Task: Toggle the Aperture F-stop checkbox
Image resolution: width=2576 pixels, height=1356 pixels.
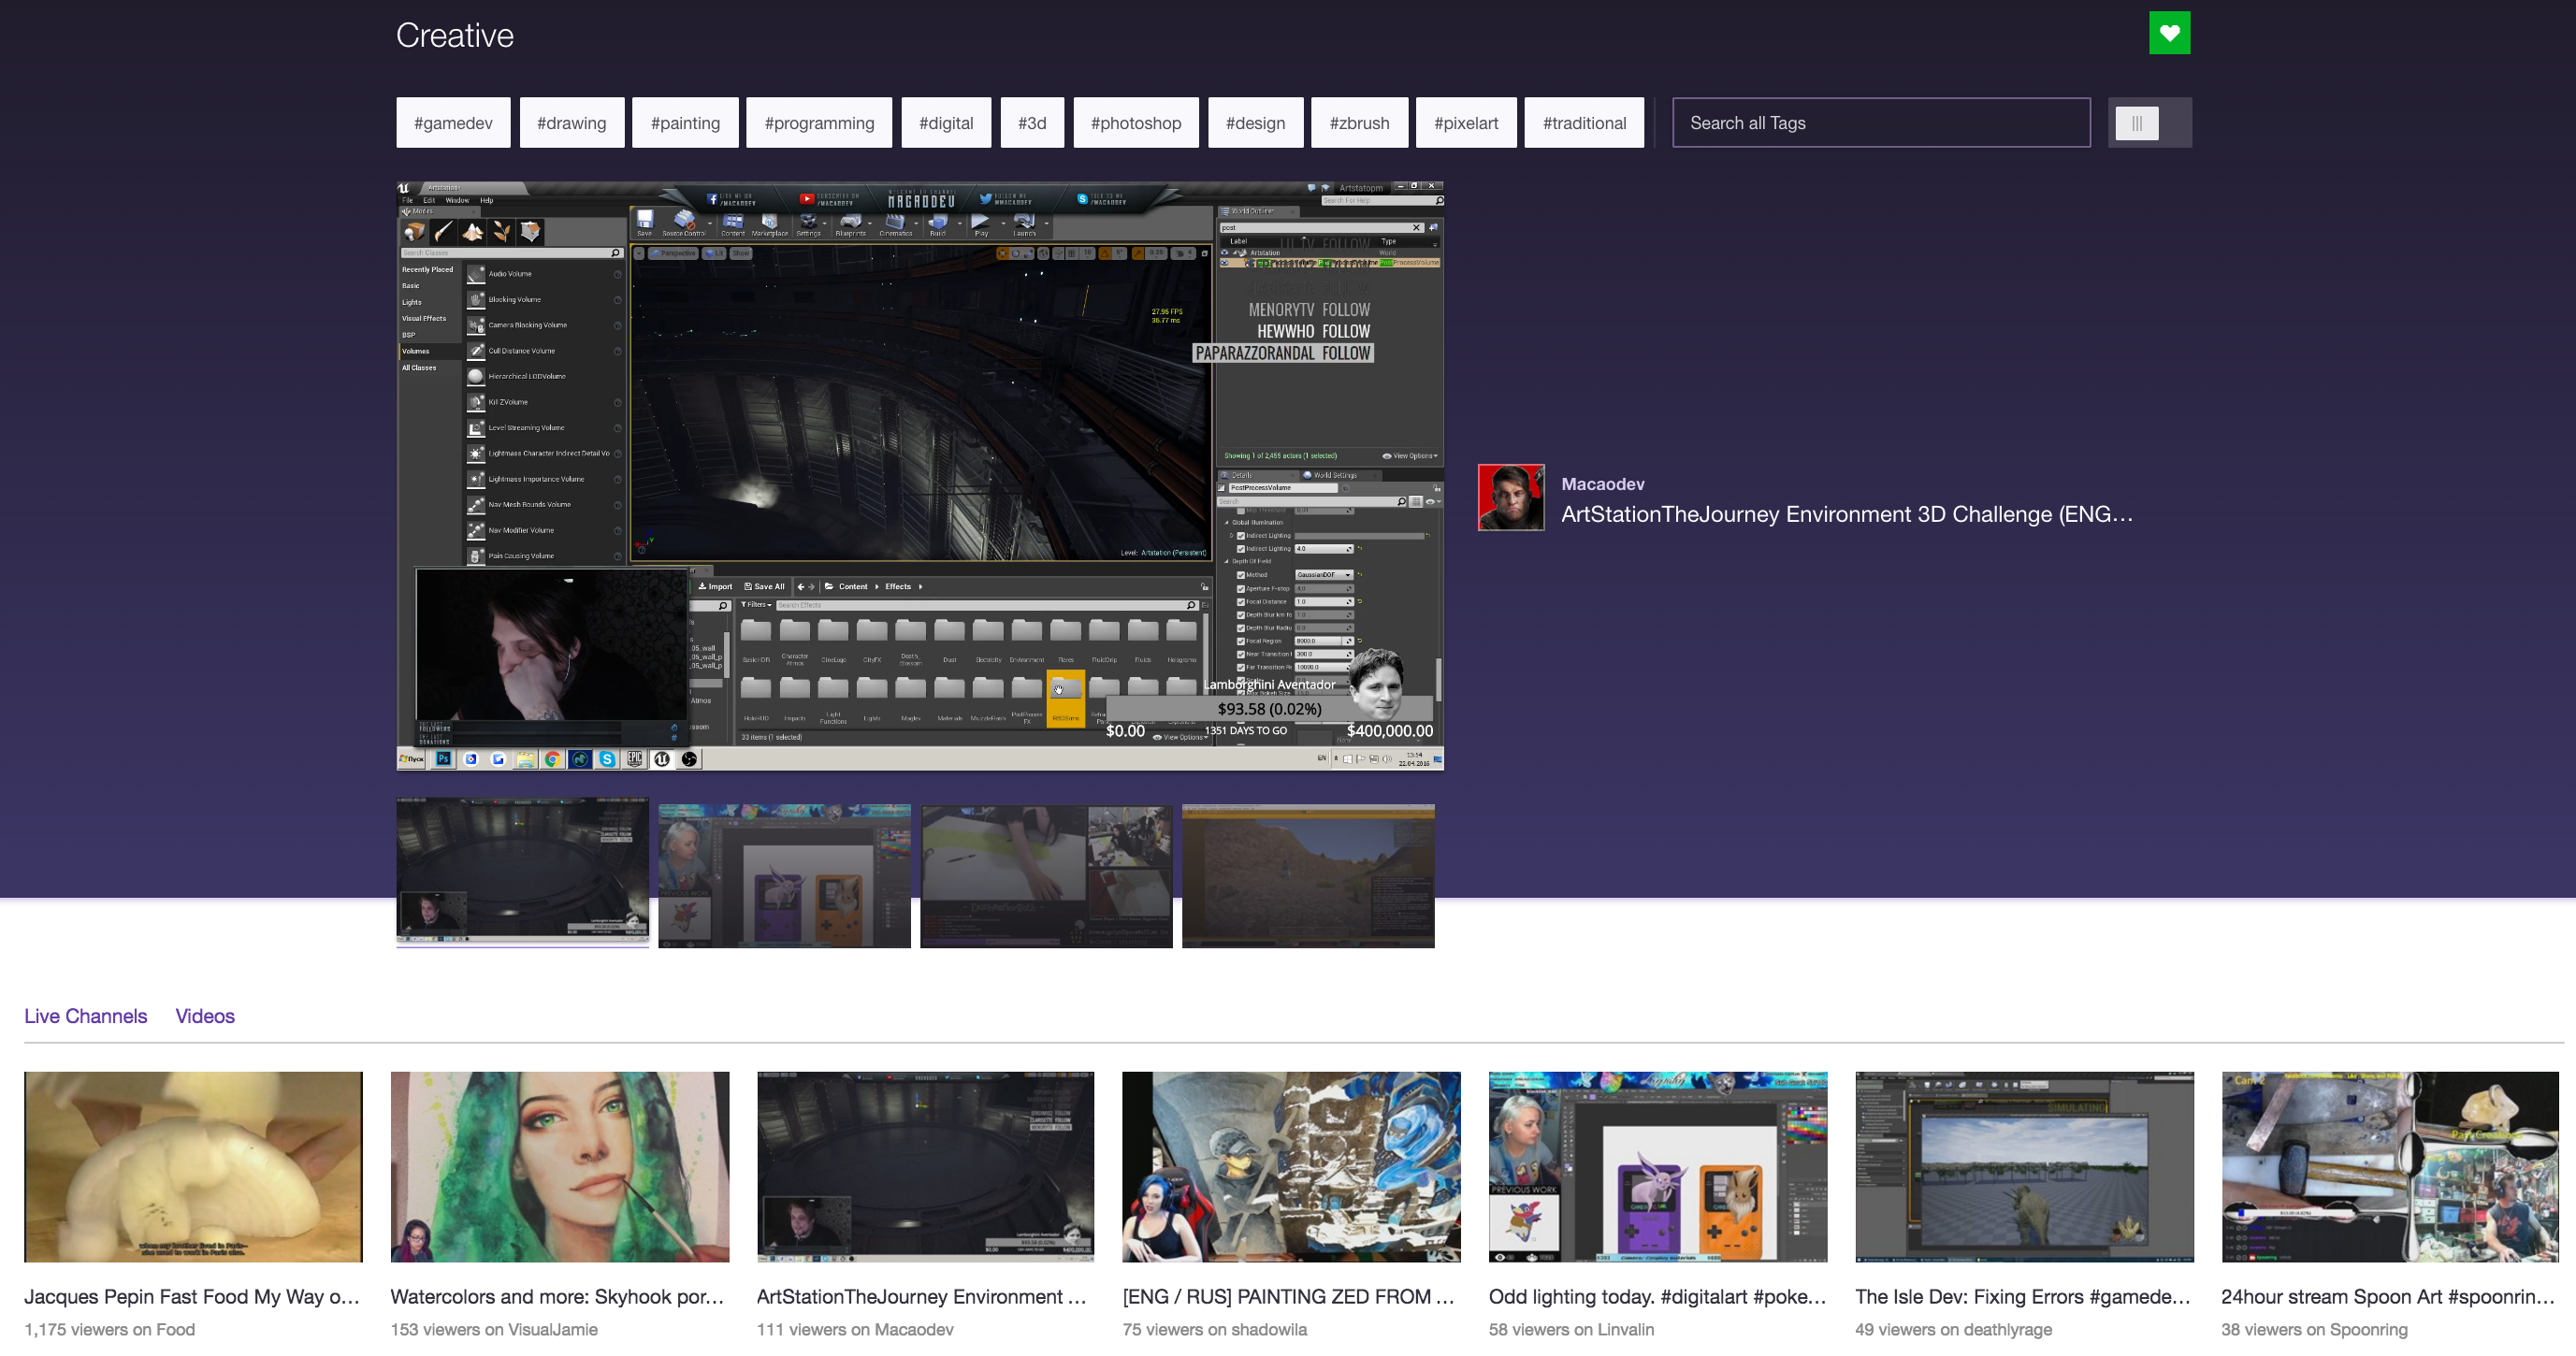Action: tap(1242, 589)
